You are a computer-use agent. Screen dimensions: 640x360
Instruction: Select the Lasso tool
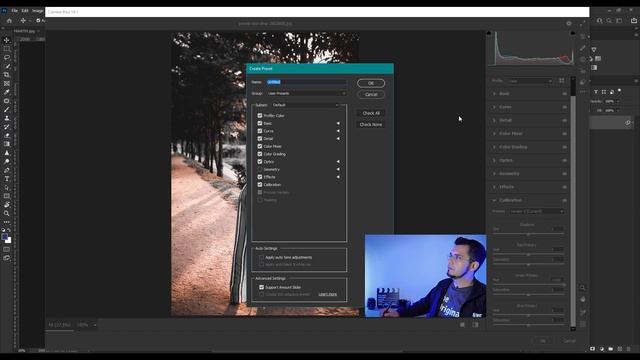[7, 57]
